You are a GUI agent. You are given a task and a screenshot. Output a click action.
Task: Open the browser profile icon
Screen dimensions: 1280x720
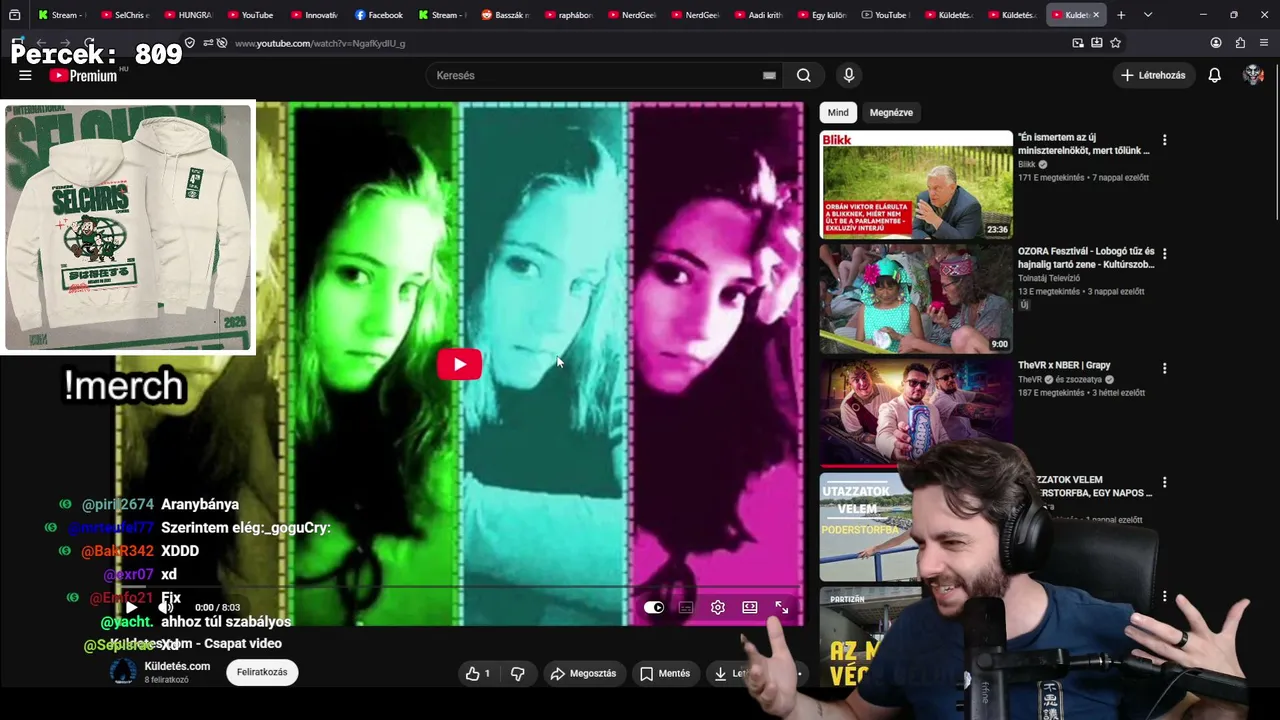(1216, 43)
